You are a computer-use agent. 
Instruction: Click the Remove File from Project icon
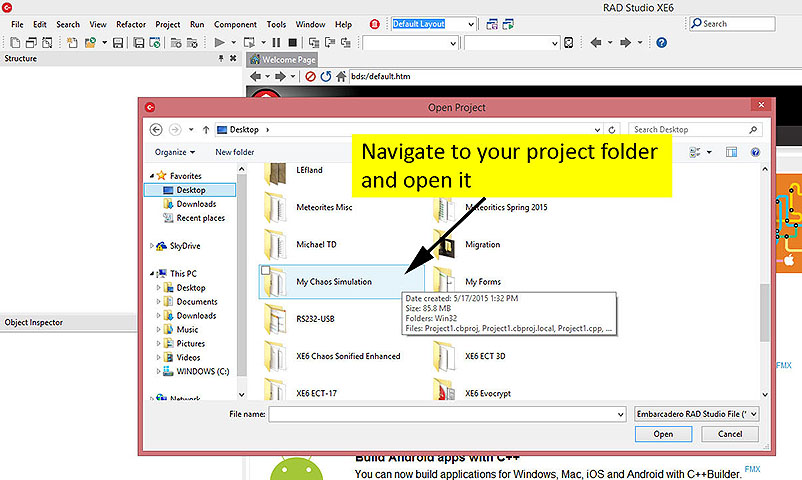tap(192, 42)
